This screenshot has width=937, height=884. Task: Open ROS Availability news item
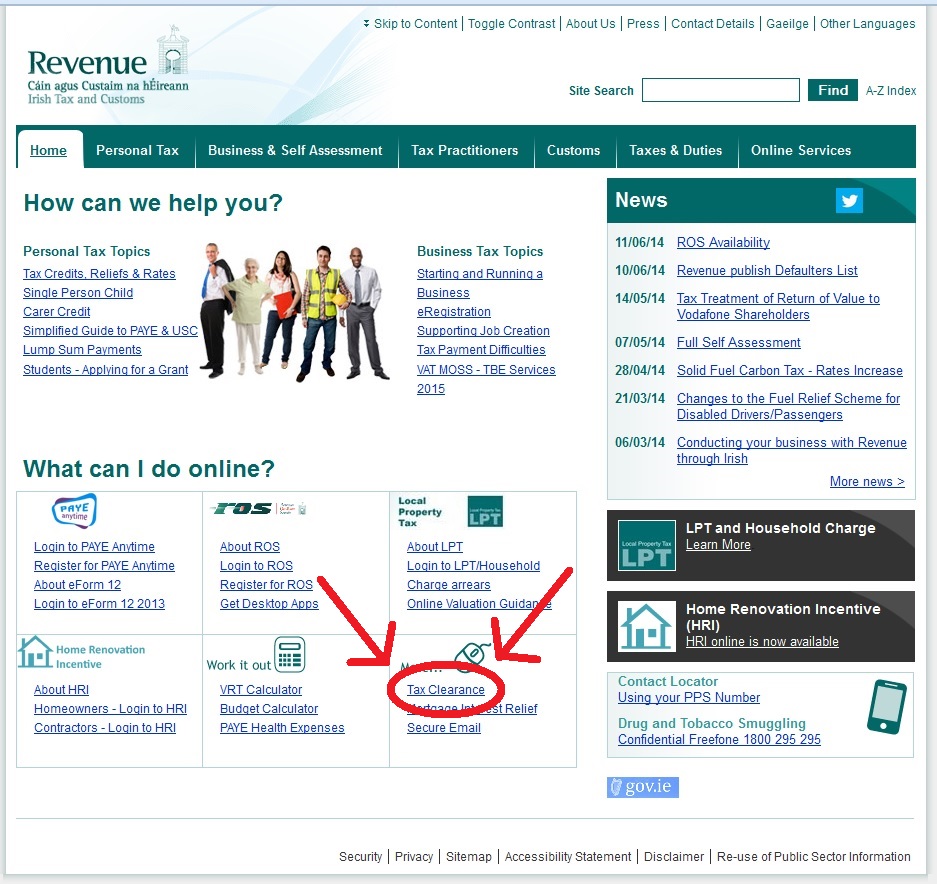(723, 242)
